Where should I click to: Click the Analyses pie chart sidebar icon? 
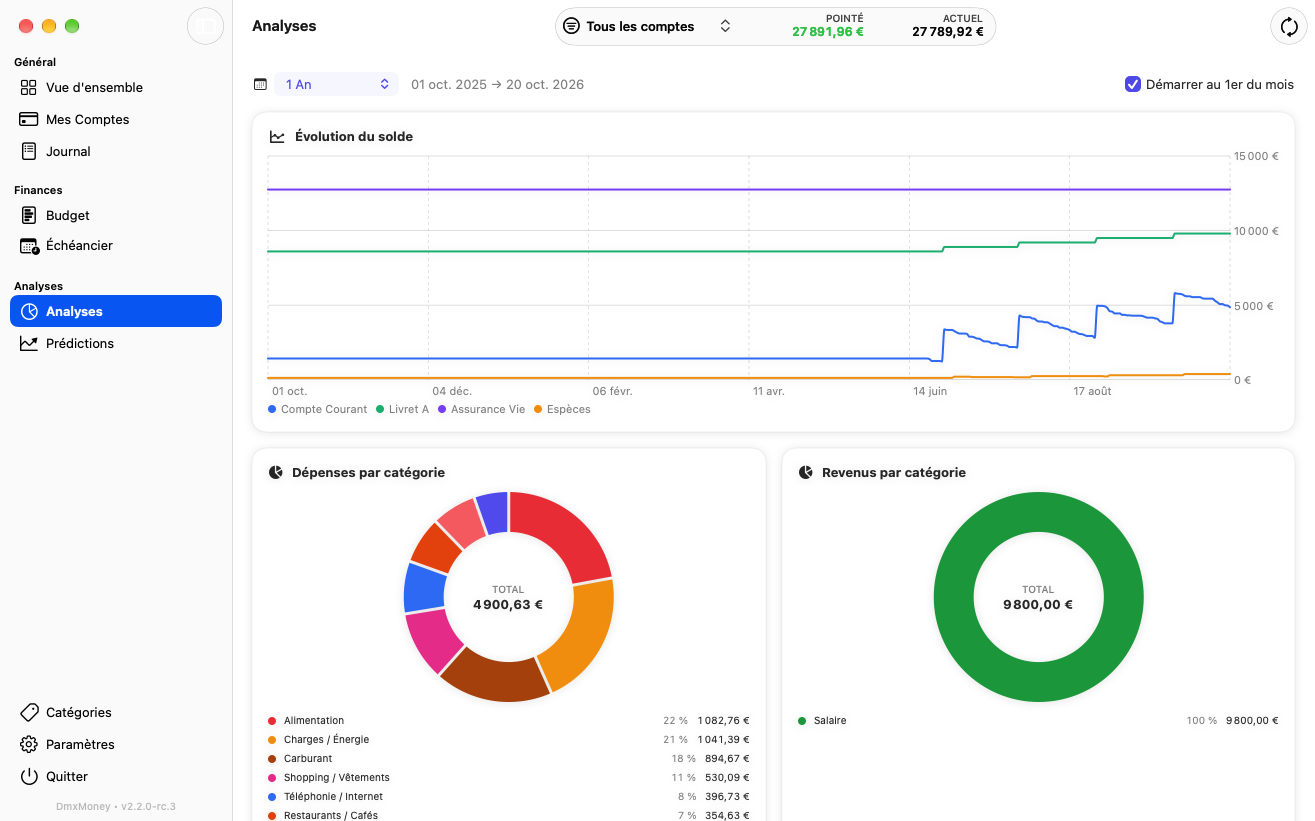pos(29,311)
